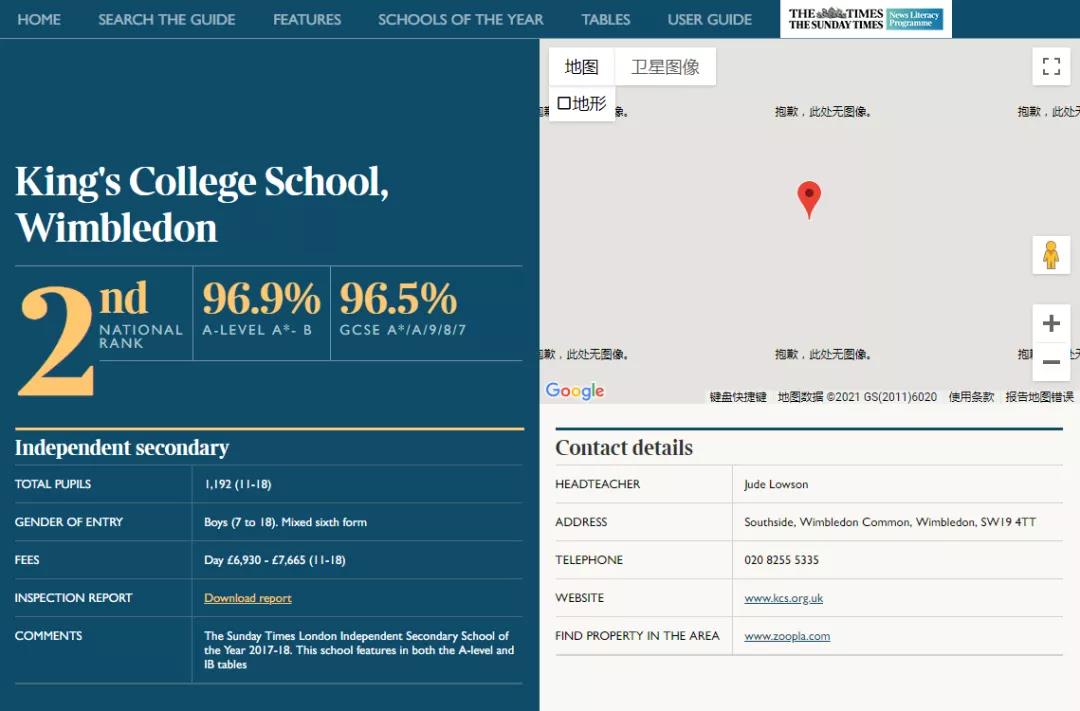Open the www.zoopla.com property link
Image resolution: width=1080 pixels, height=711 pixels.
coord(787,636)
